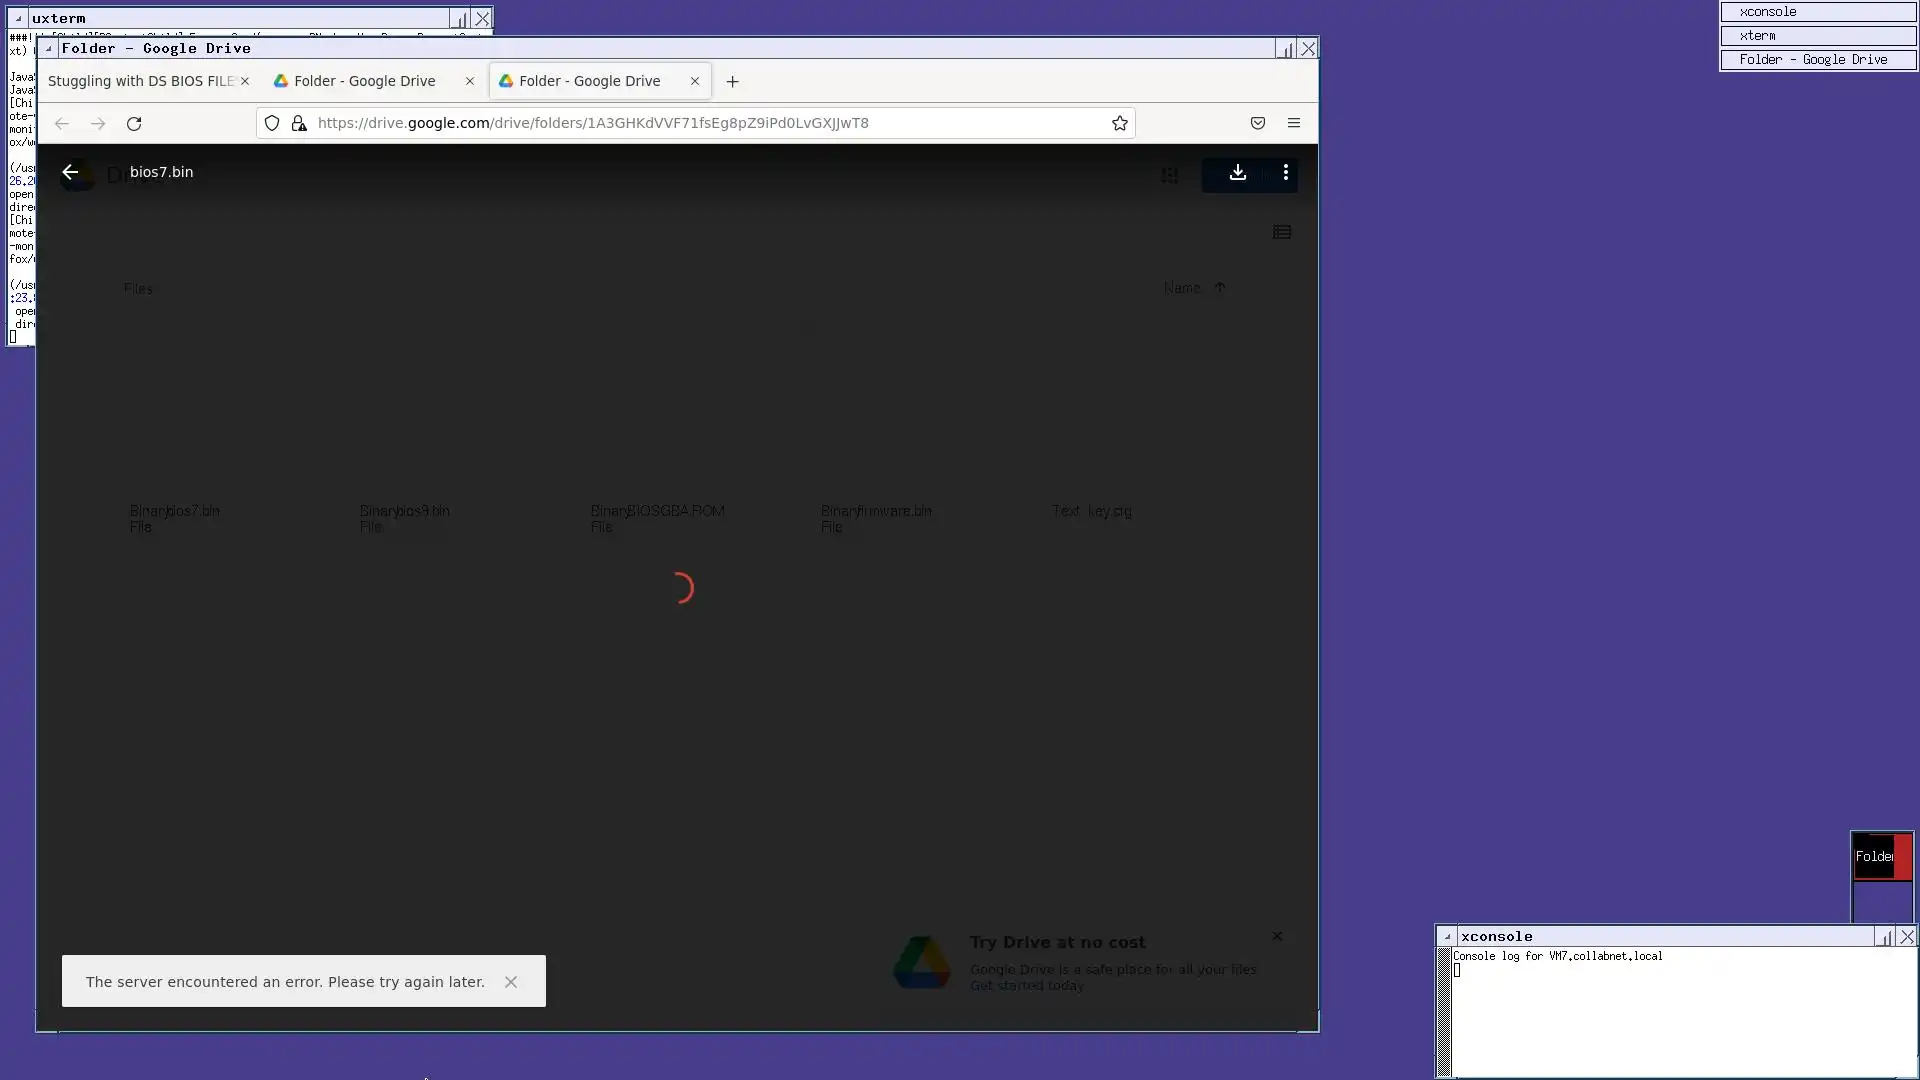Switch to the second Folder - Google Drive tab
The image size is (1920, 1080).
click(365, 81)
